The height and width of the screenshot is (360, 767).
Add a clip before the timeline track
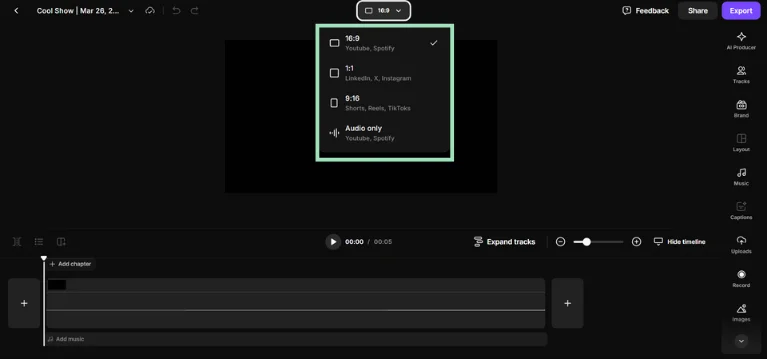point(24,303)
